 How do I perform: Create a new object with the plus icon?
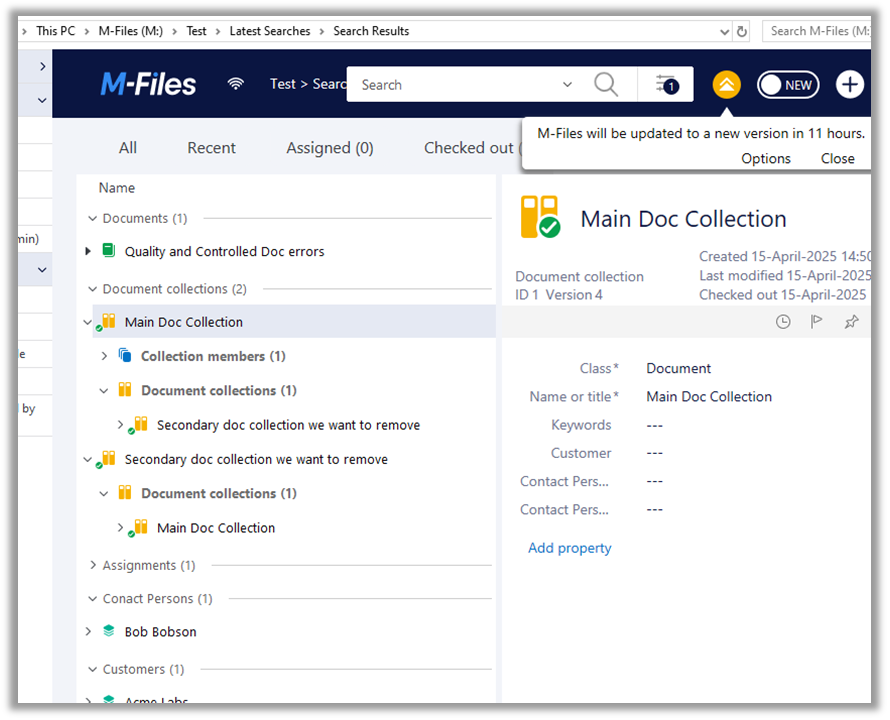click(849, 84)
